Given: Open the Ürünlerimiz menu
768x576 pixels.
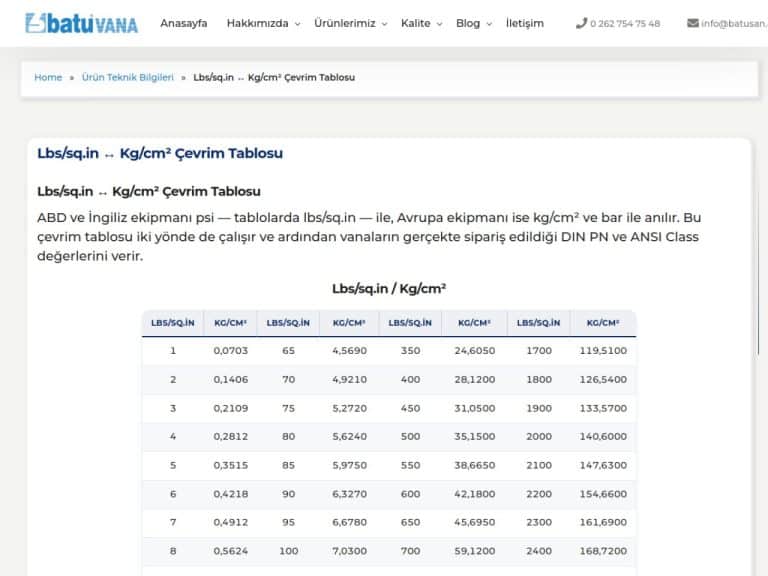Looking at the screenshot, I should 345,23.
